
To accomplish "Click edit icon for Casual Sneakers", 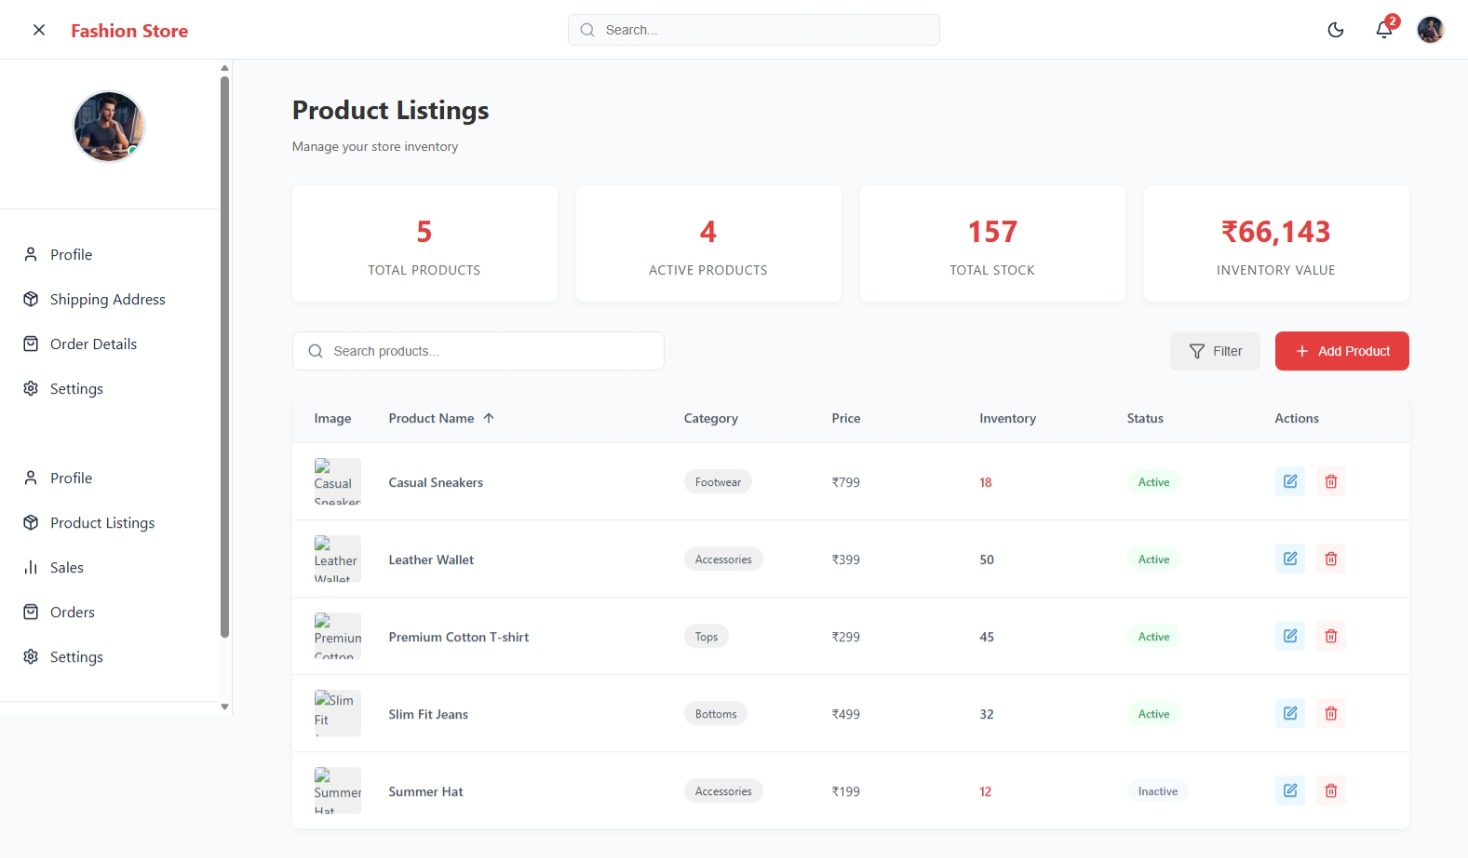I will click(1290, 482).
